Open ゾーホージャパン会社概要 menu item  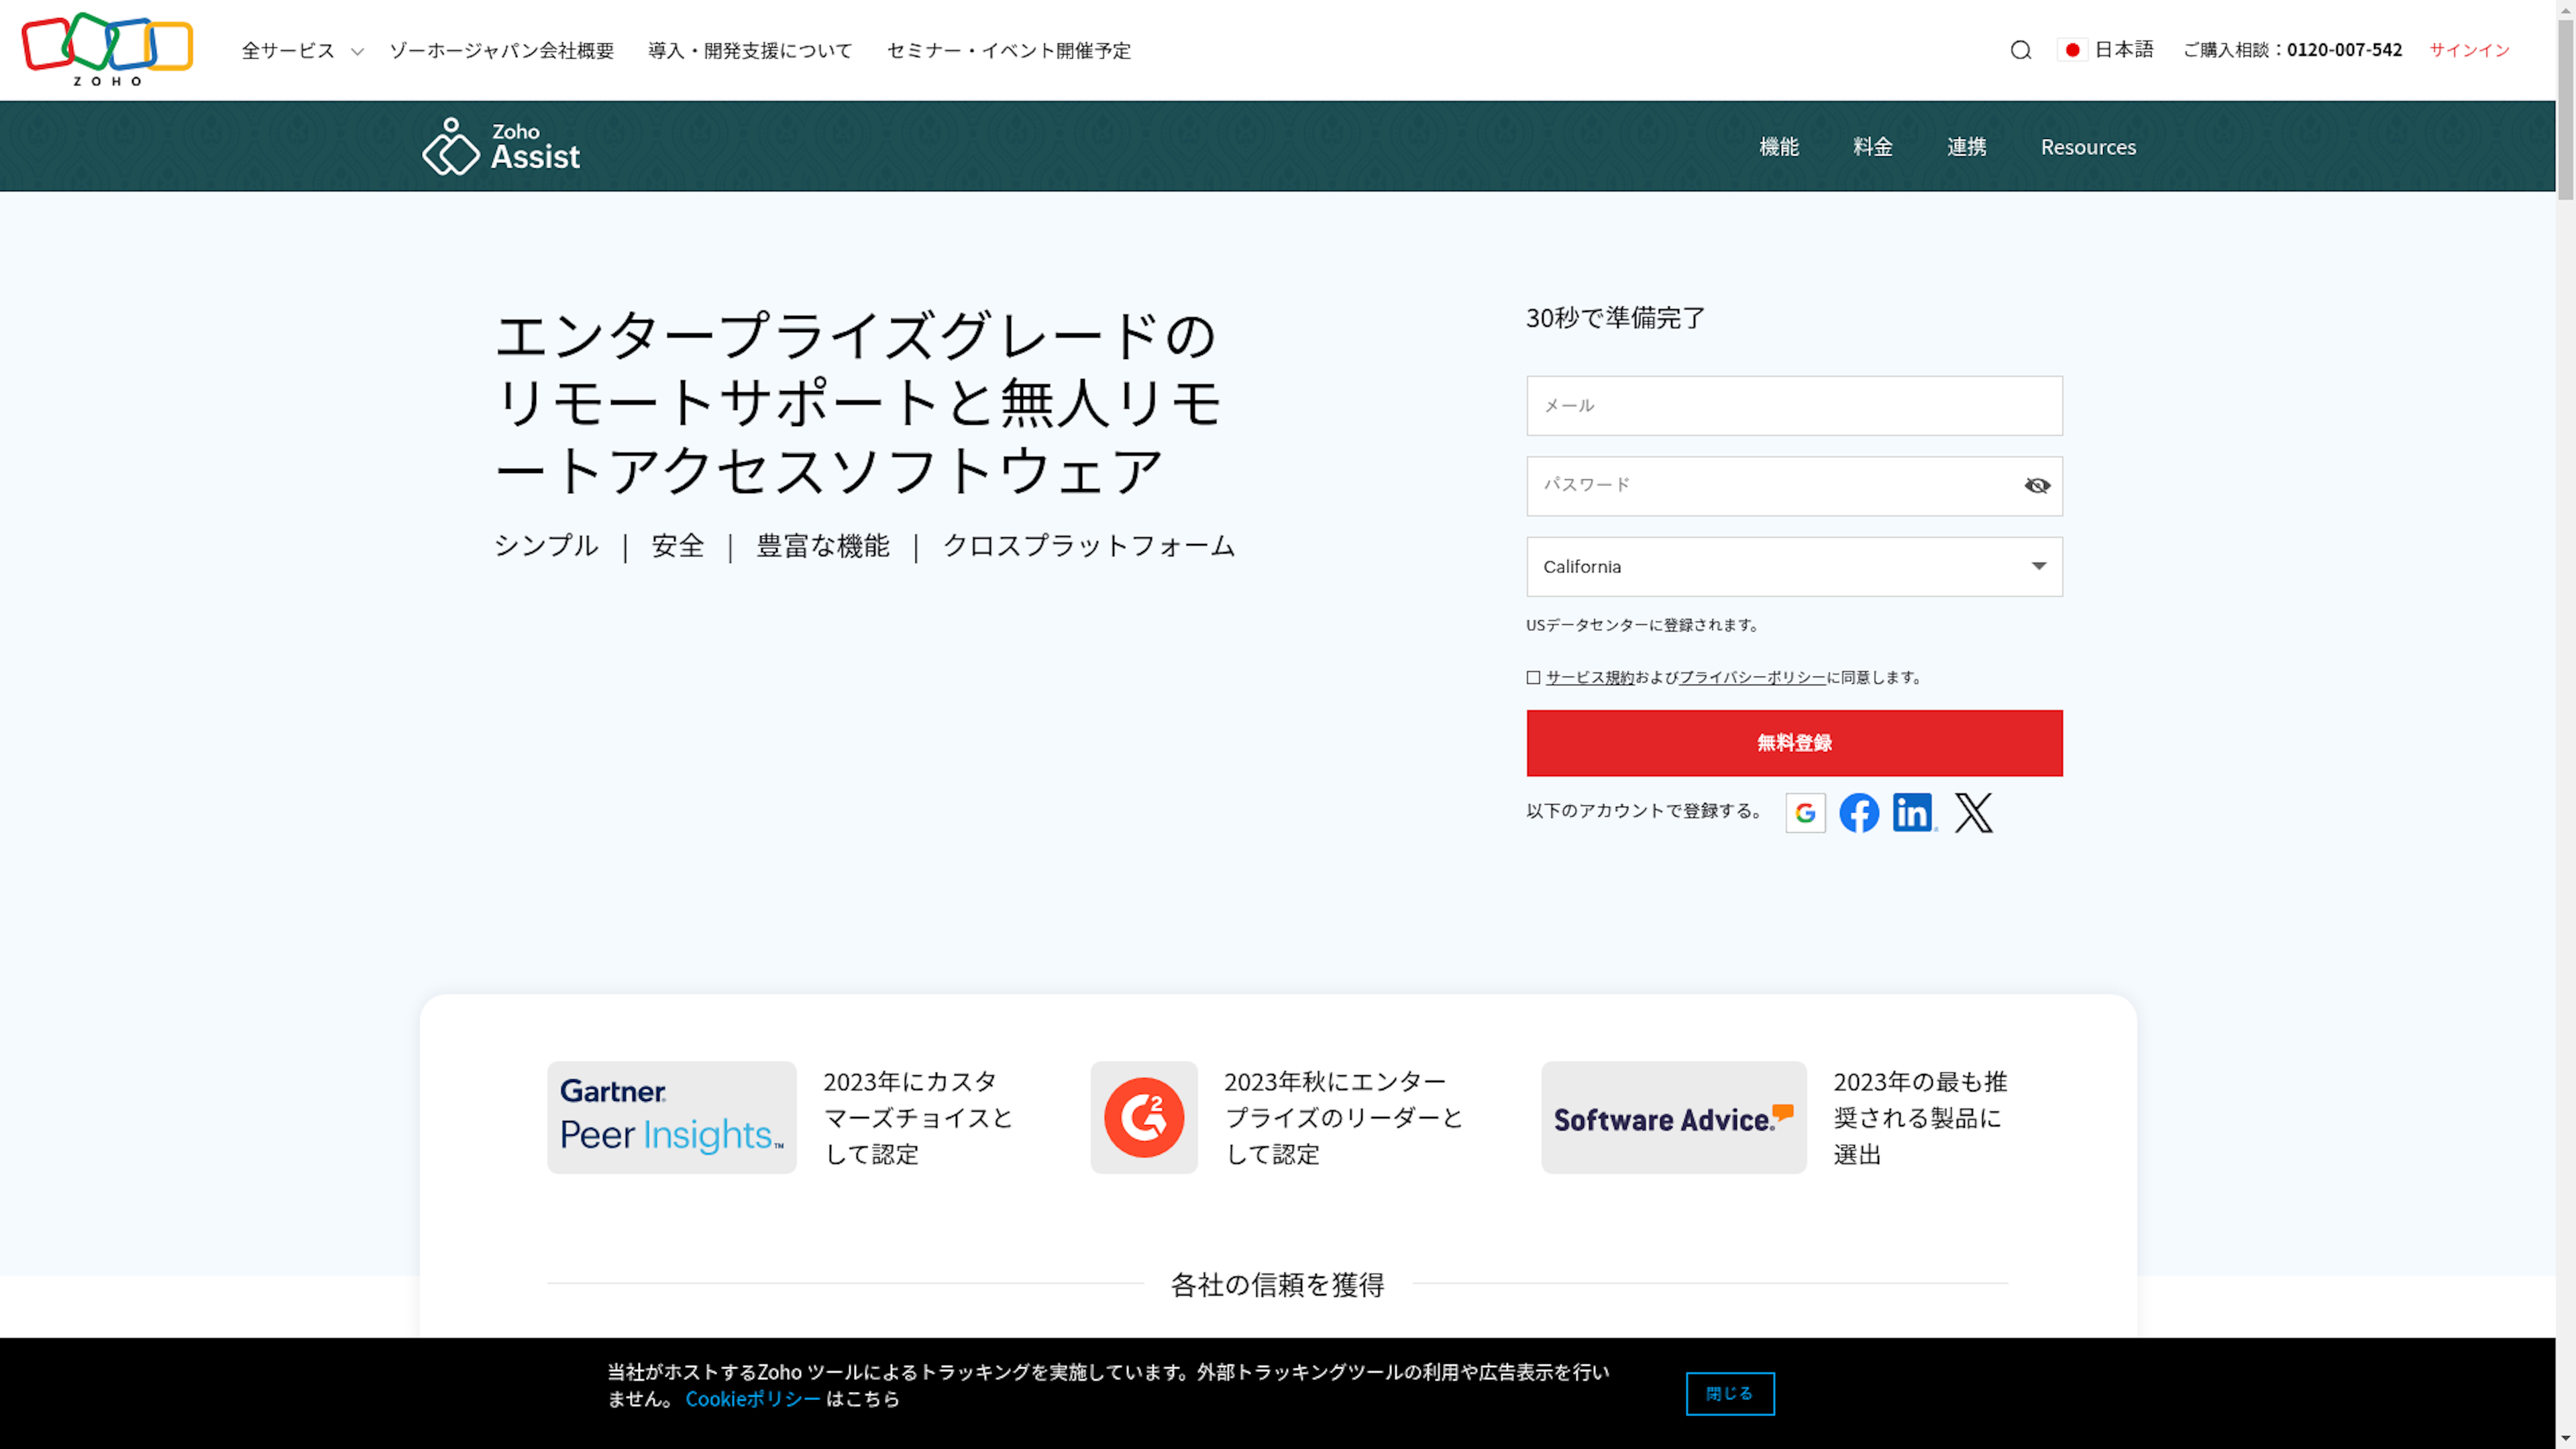click(501, 50)
